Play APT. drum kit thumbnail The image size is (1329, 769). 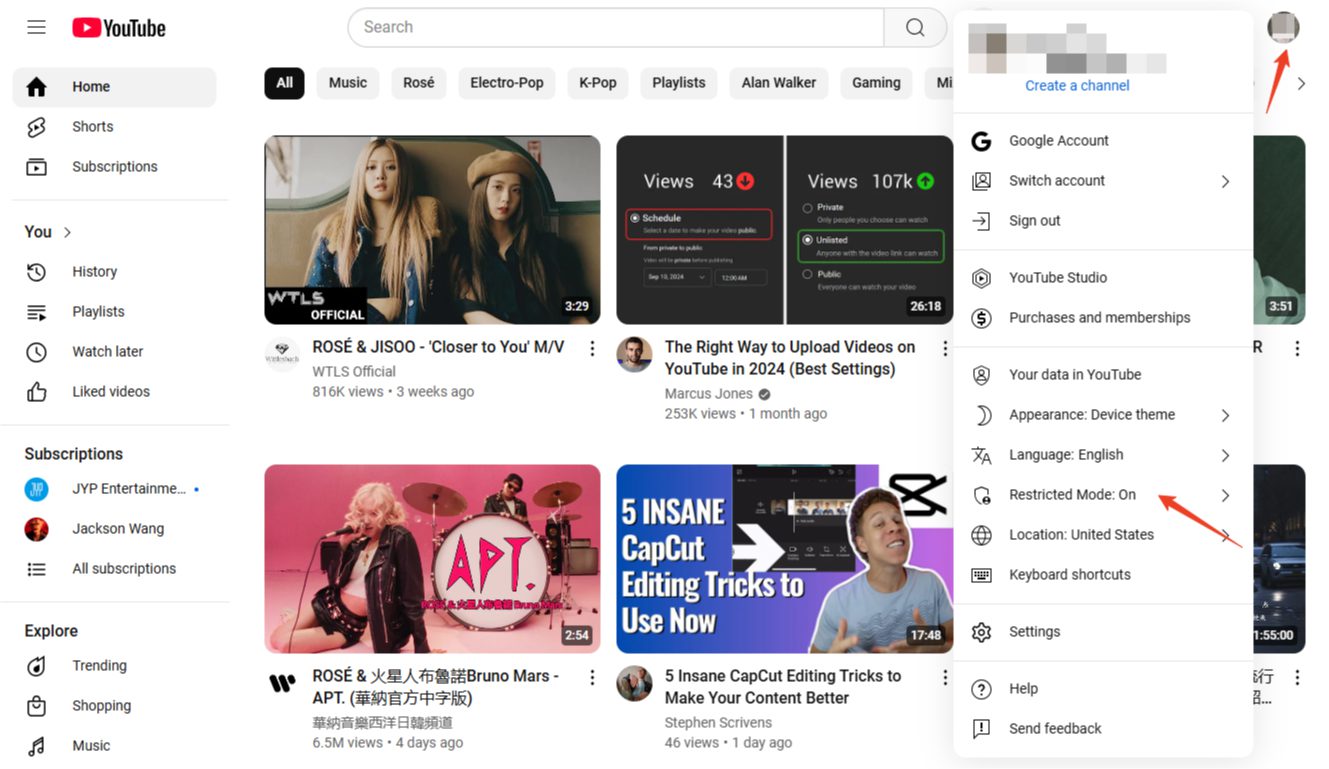click(432, 559)
